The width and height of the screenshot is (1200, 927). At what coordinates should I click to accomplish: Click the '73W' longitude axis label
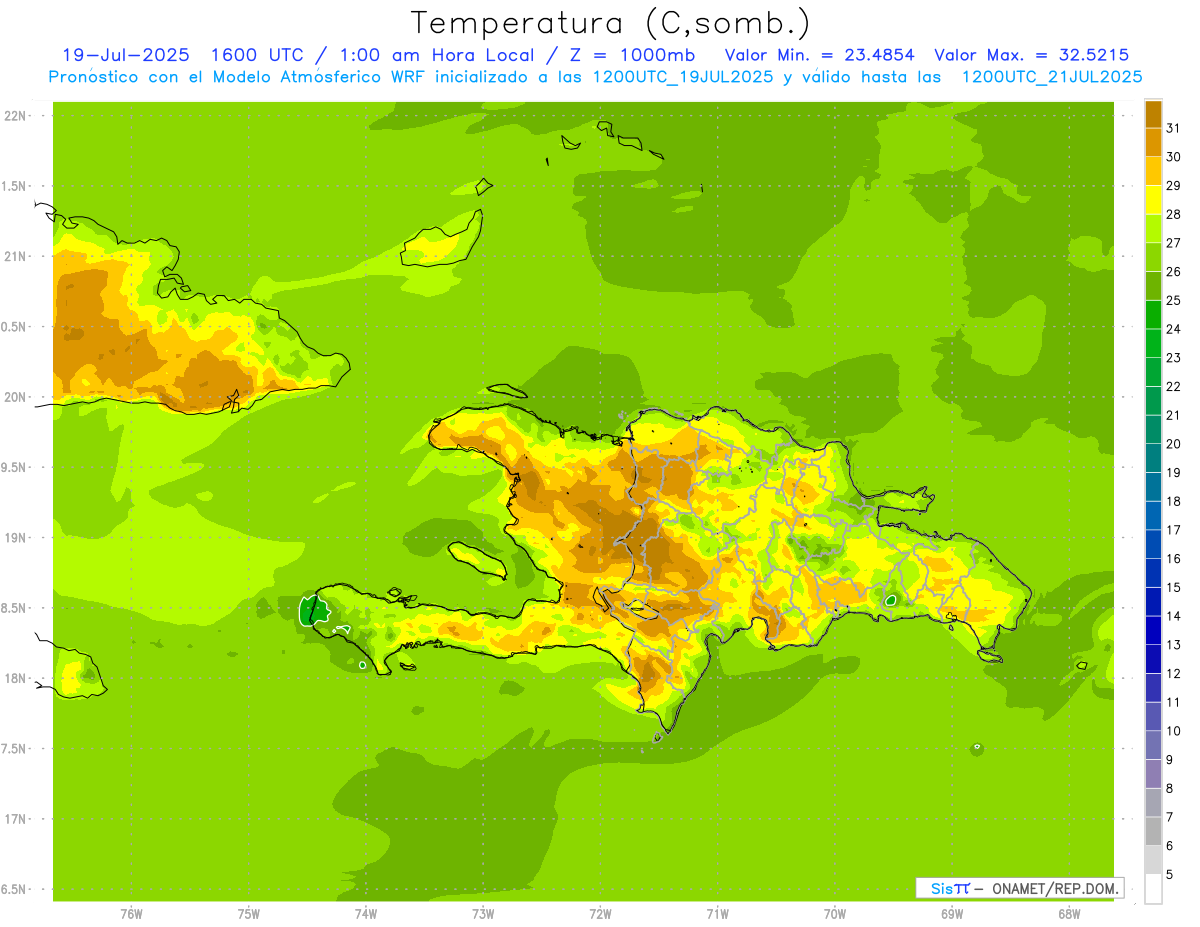click(x=483, y=914)
